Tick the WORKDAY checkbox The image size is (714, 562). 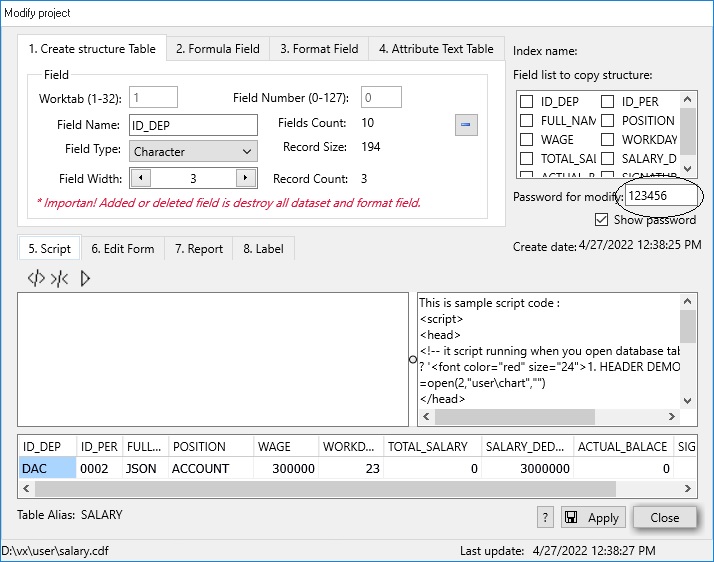pyautogui.click(x=607, y=139)
